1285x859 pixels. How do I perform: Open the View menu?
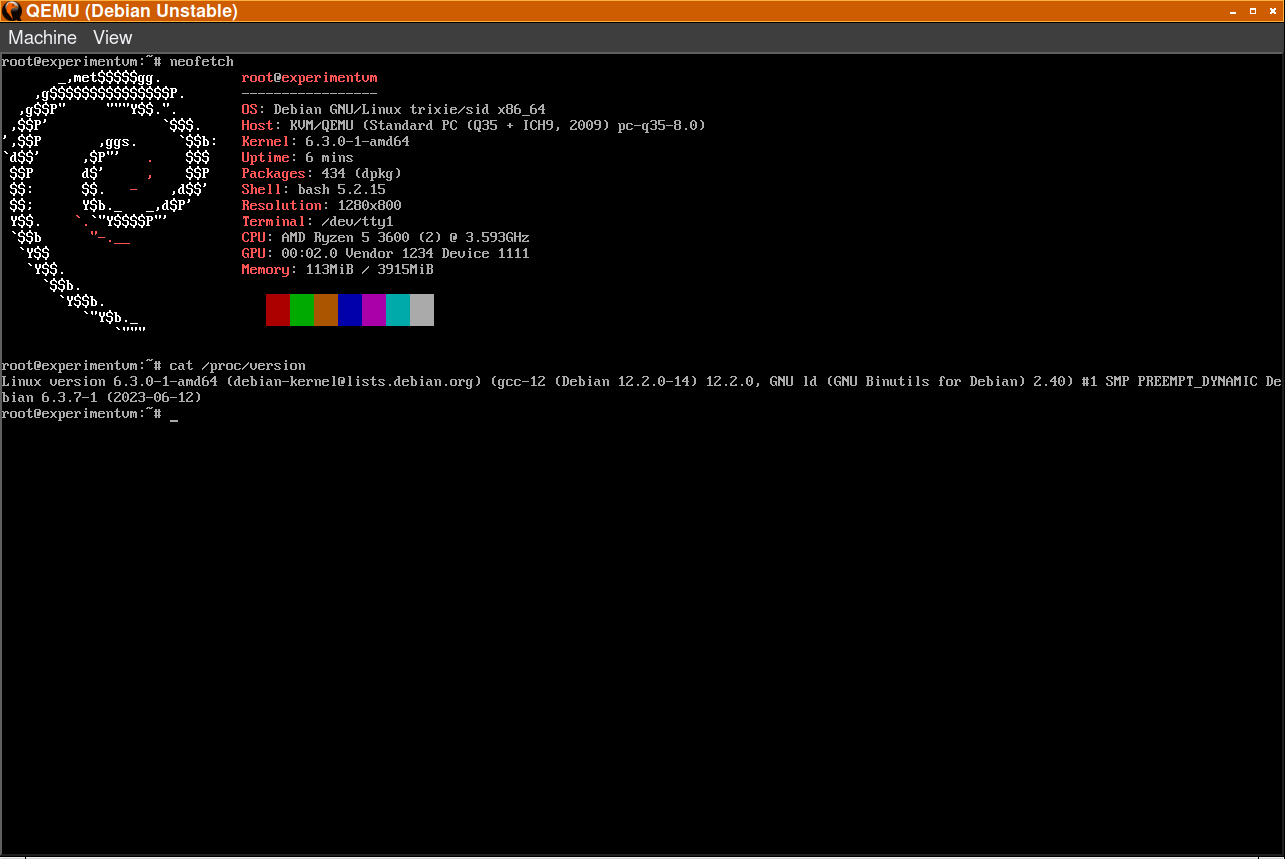tap(112, 38)
